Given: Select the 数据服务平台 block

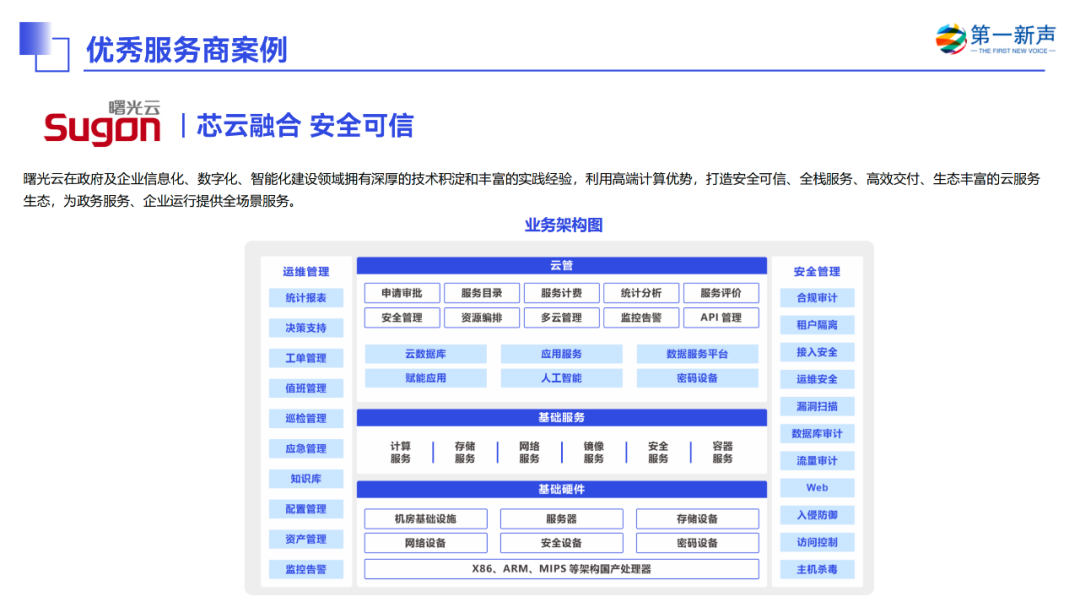Looking at the screenshot, I should click(697, 354).
